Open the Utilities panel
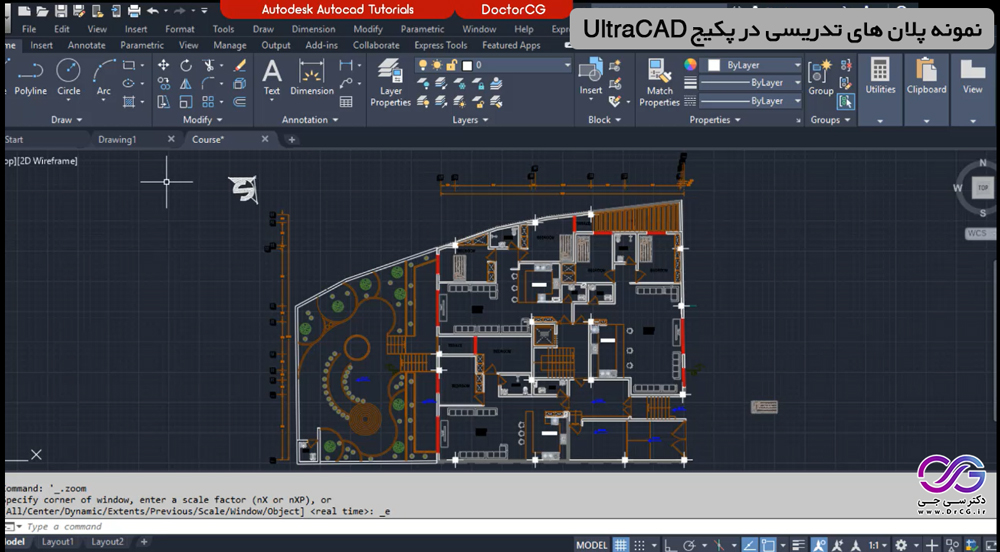This screenshot has height=552, width=1000. coord(880,89)
